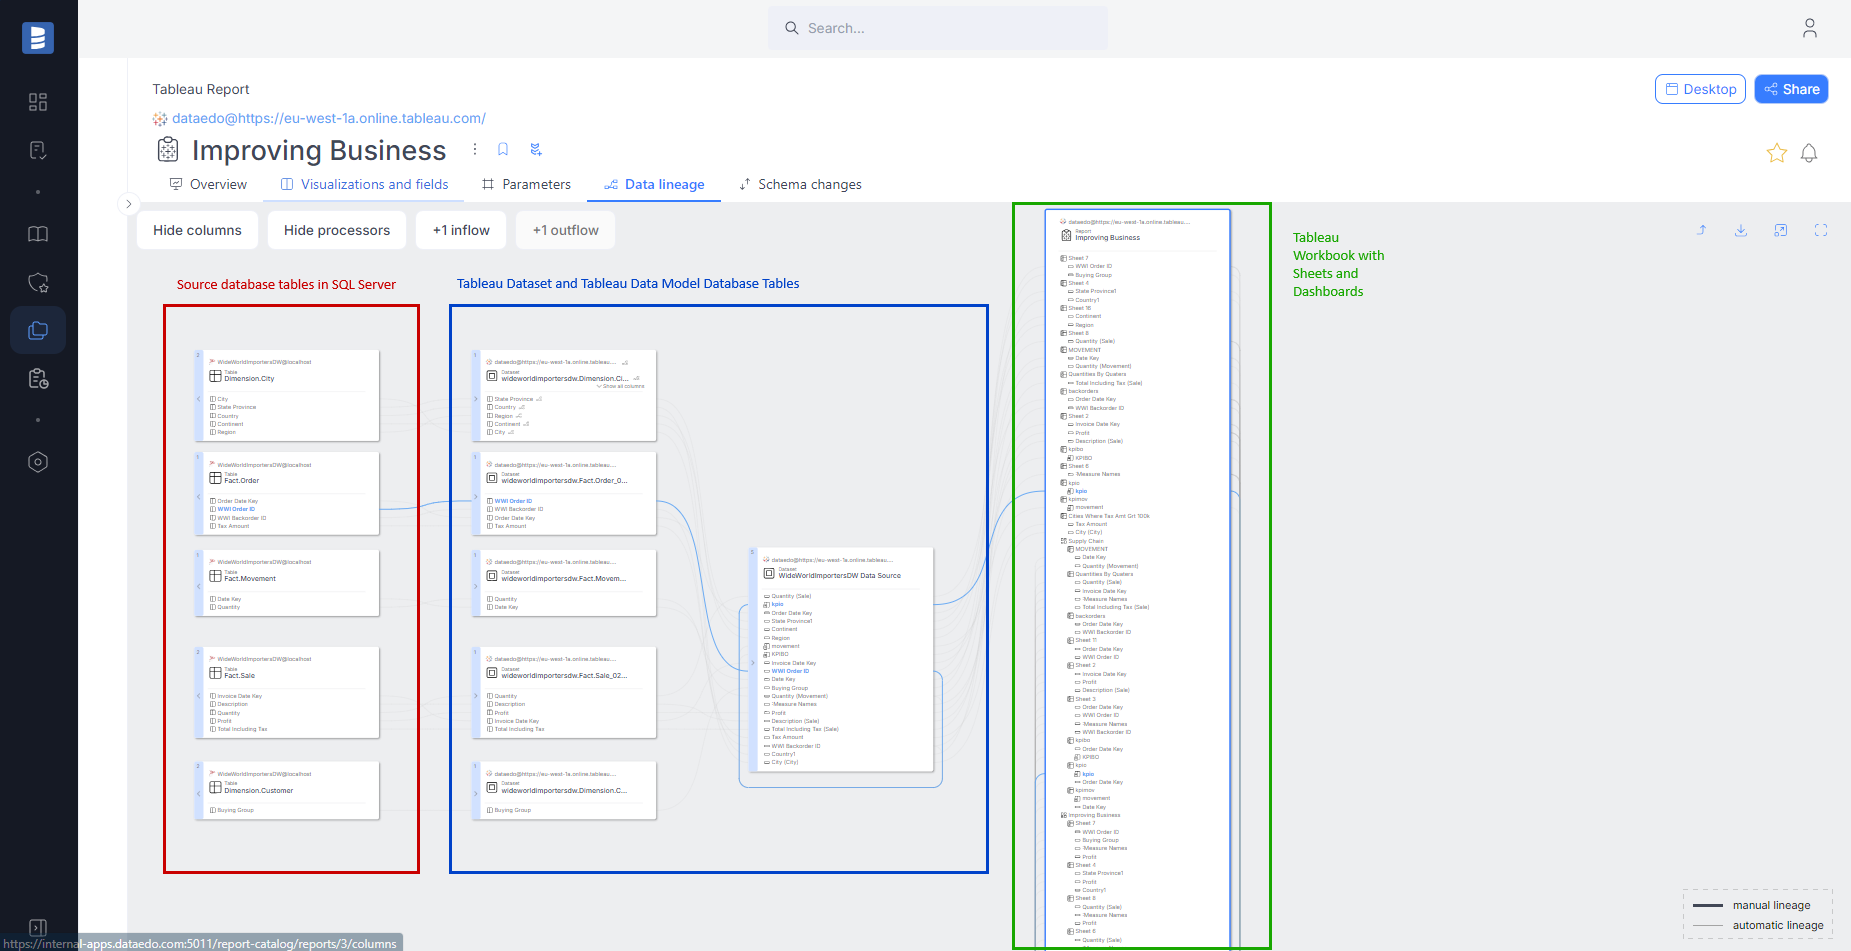Screen dimensions: 1851x951
Task: Expand arrow on Fact.Sale_02 dataset node
Action: (475, 694)
